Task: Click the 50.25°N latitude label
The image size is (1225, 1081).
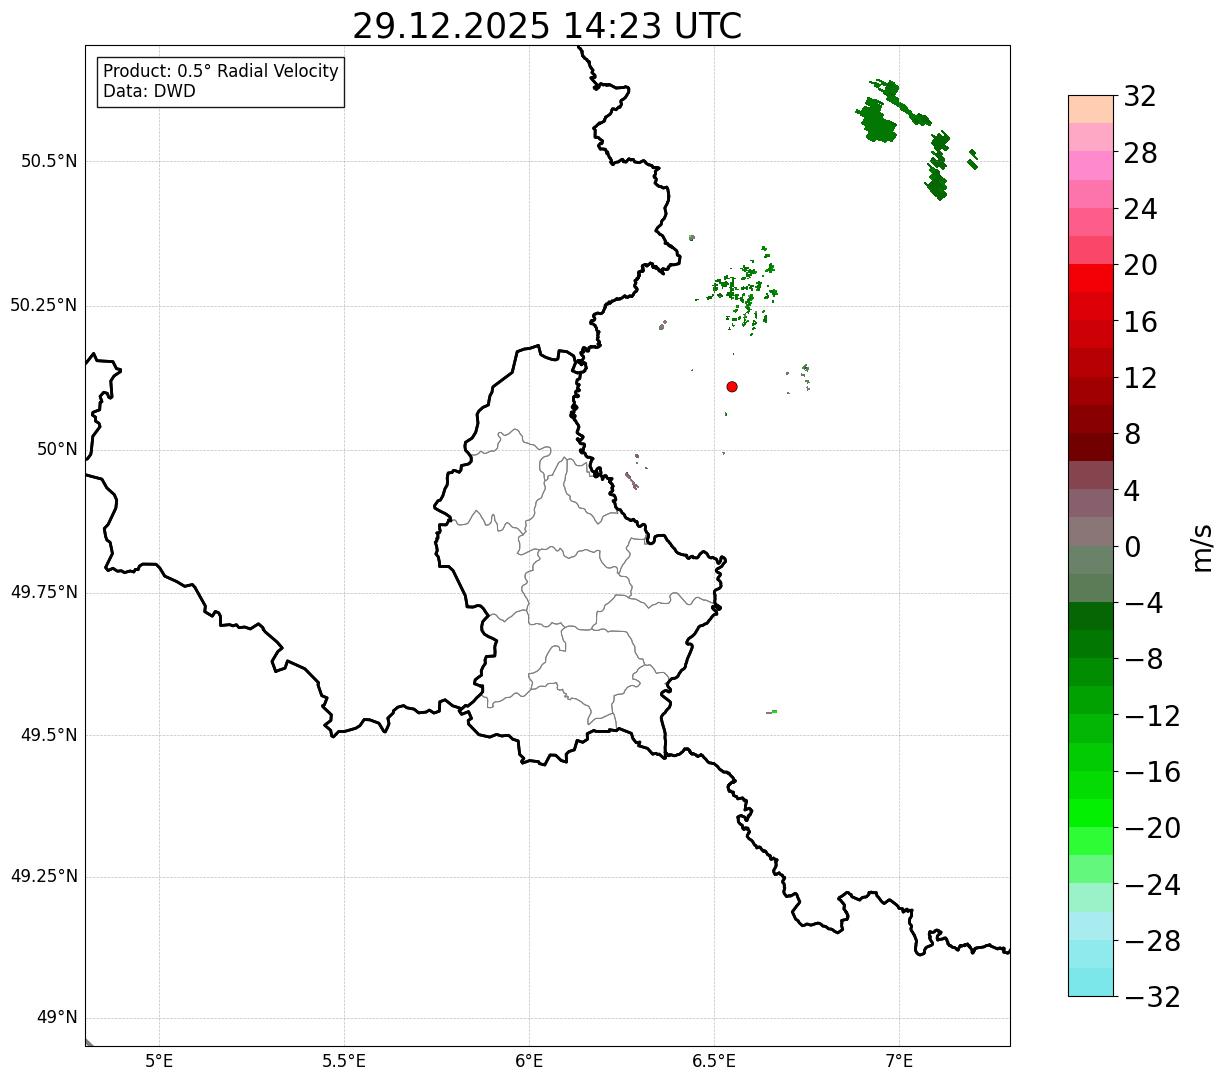Action: click(44, 305)
